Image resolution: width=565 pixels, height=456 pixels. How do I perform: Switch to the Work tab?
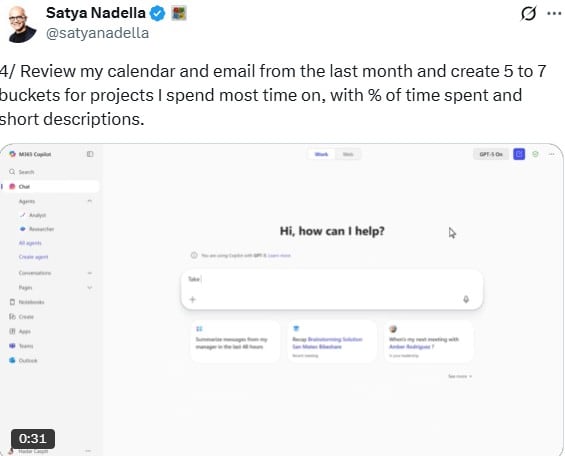pos(321,154)
